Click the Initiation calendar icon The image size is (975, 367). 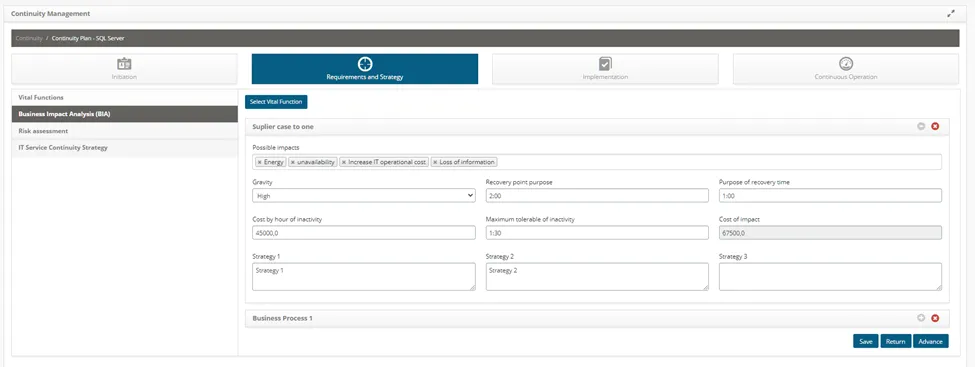tap(124, 63)
